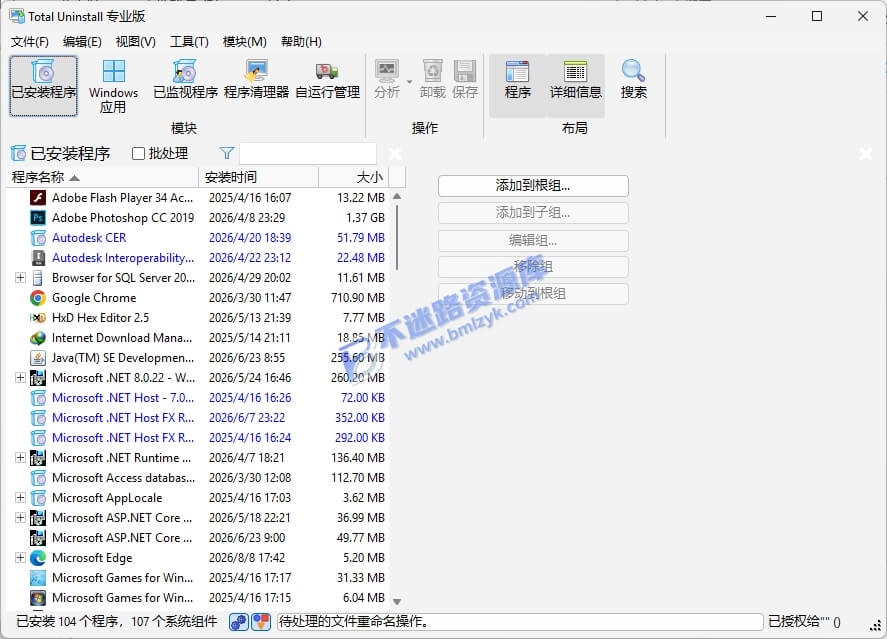Click the HxD Hex Editor icon

point(38,318)
